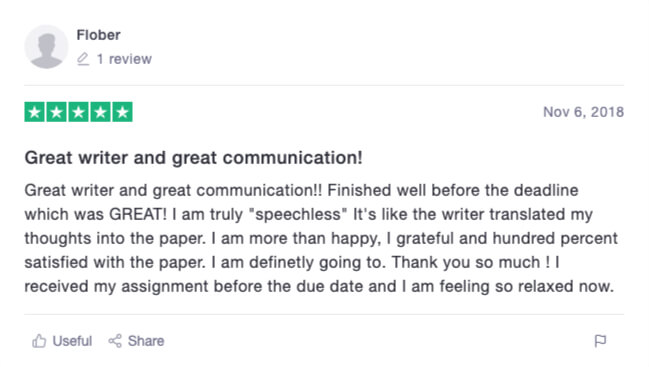The width and height of the screenshot is (649, 367).
Task: Open the bold review title heading
Action: (x=194, y=158)
